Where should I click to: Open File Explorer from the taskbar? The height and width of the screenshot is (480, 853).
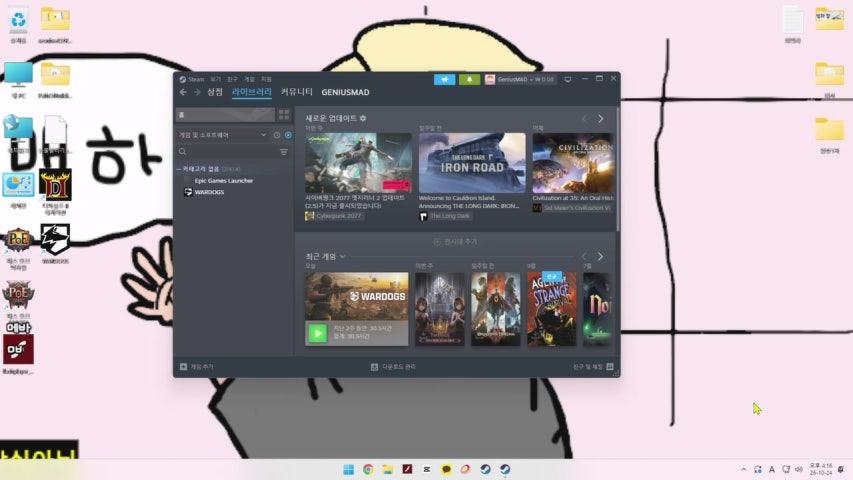coord(387,469)
